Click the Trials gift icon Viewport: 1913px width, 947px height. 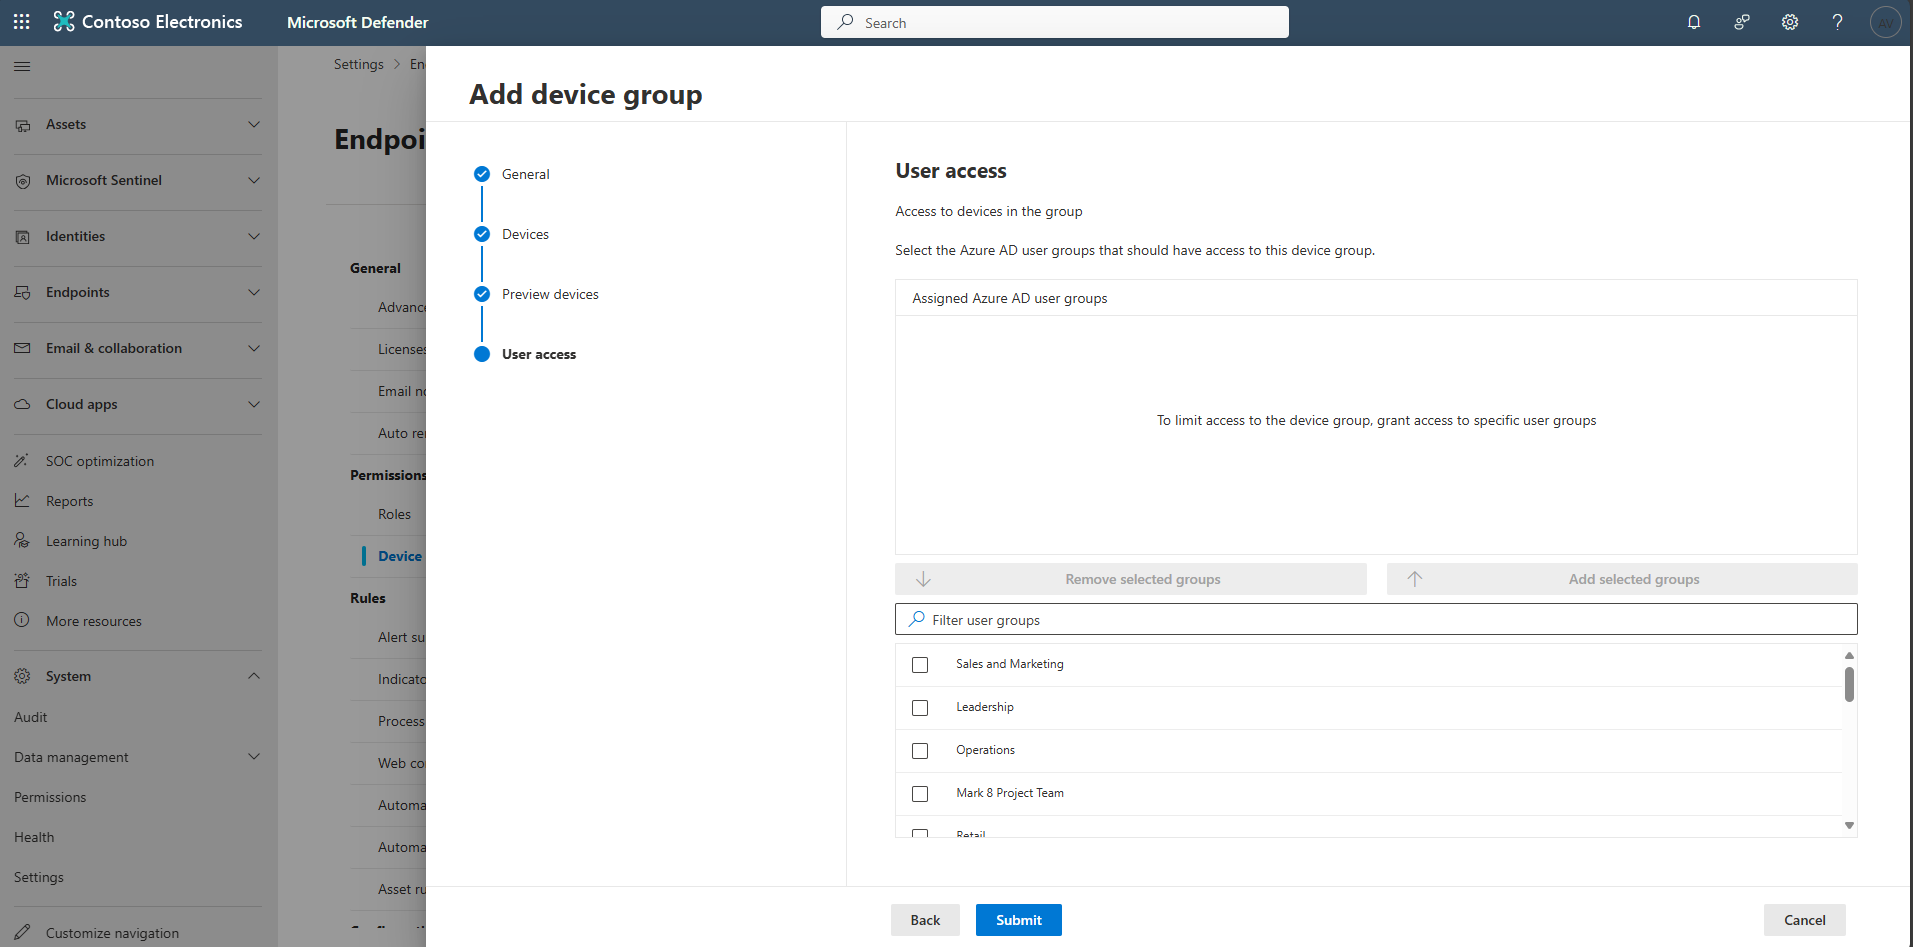pos(22,581)
